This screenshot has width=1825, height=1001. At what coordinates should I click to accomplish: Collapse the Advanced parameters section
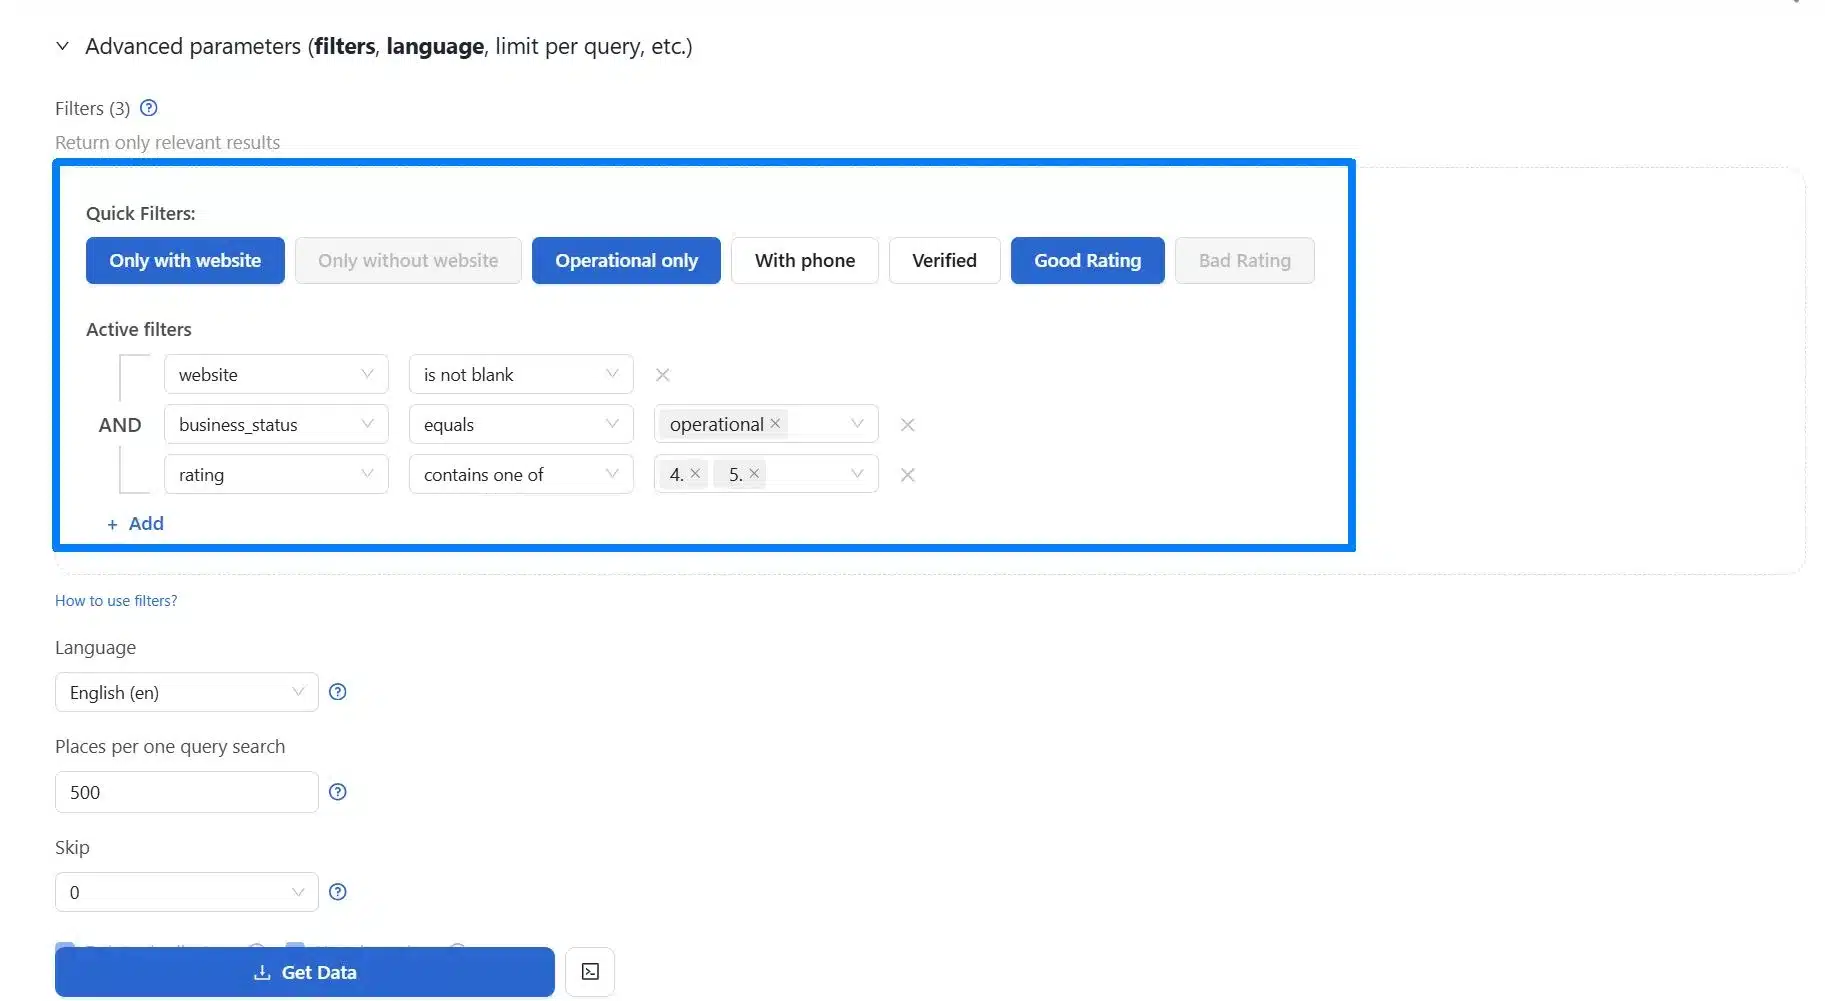point(63,47)
